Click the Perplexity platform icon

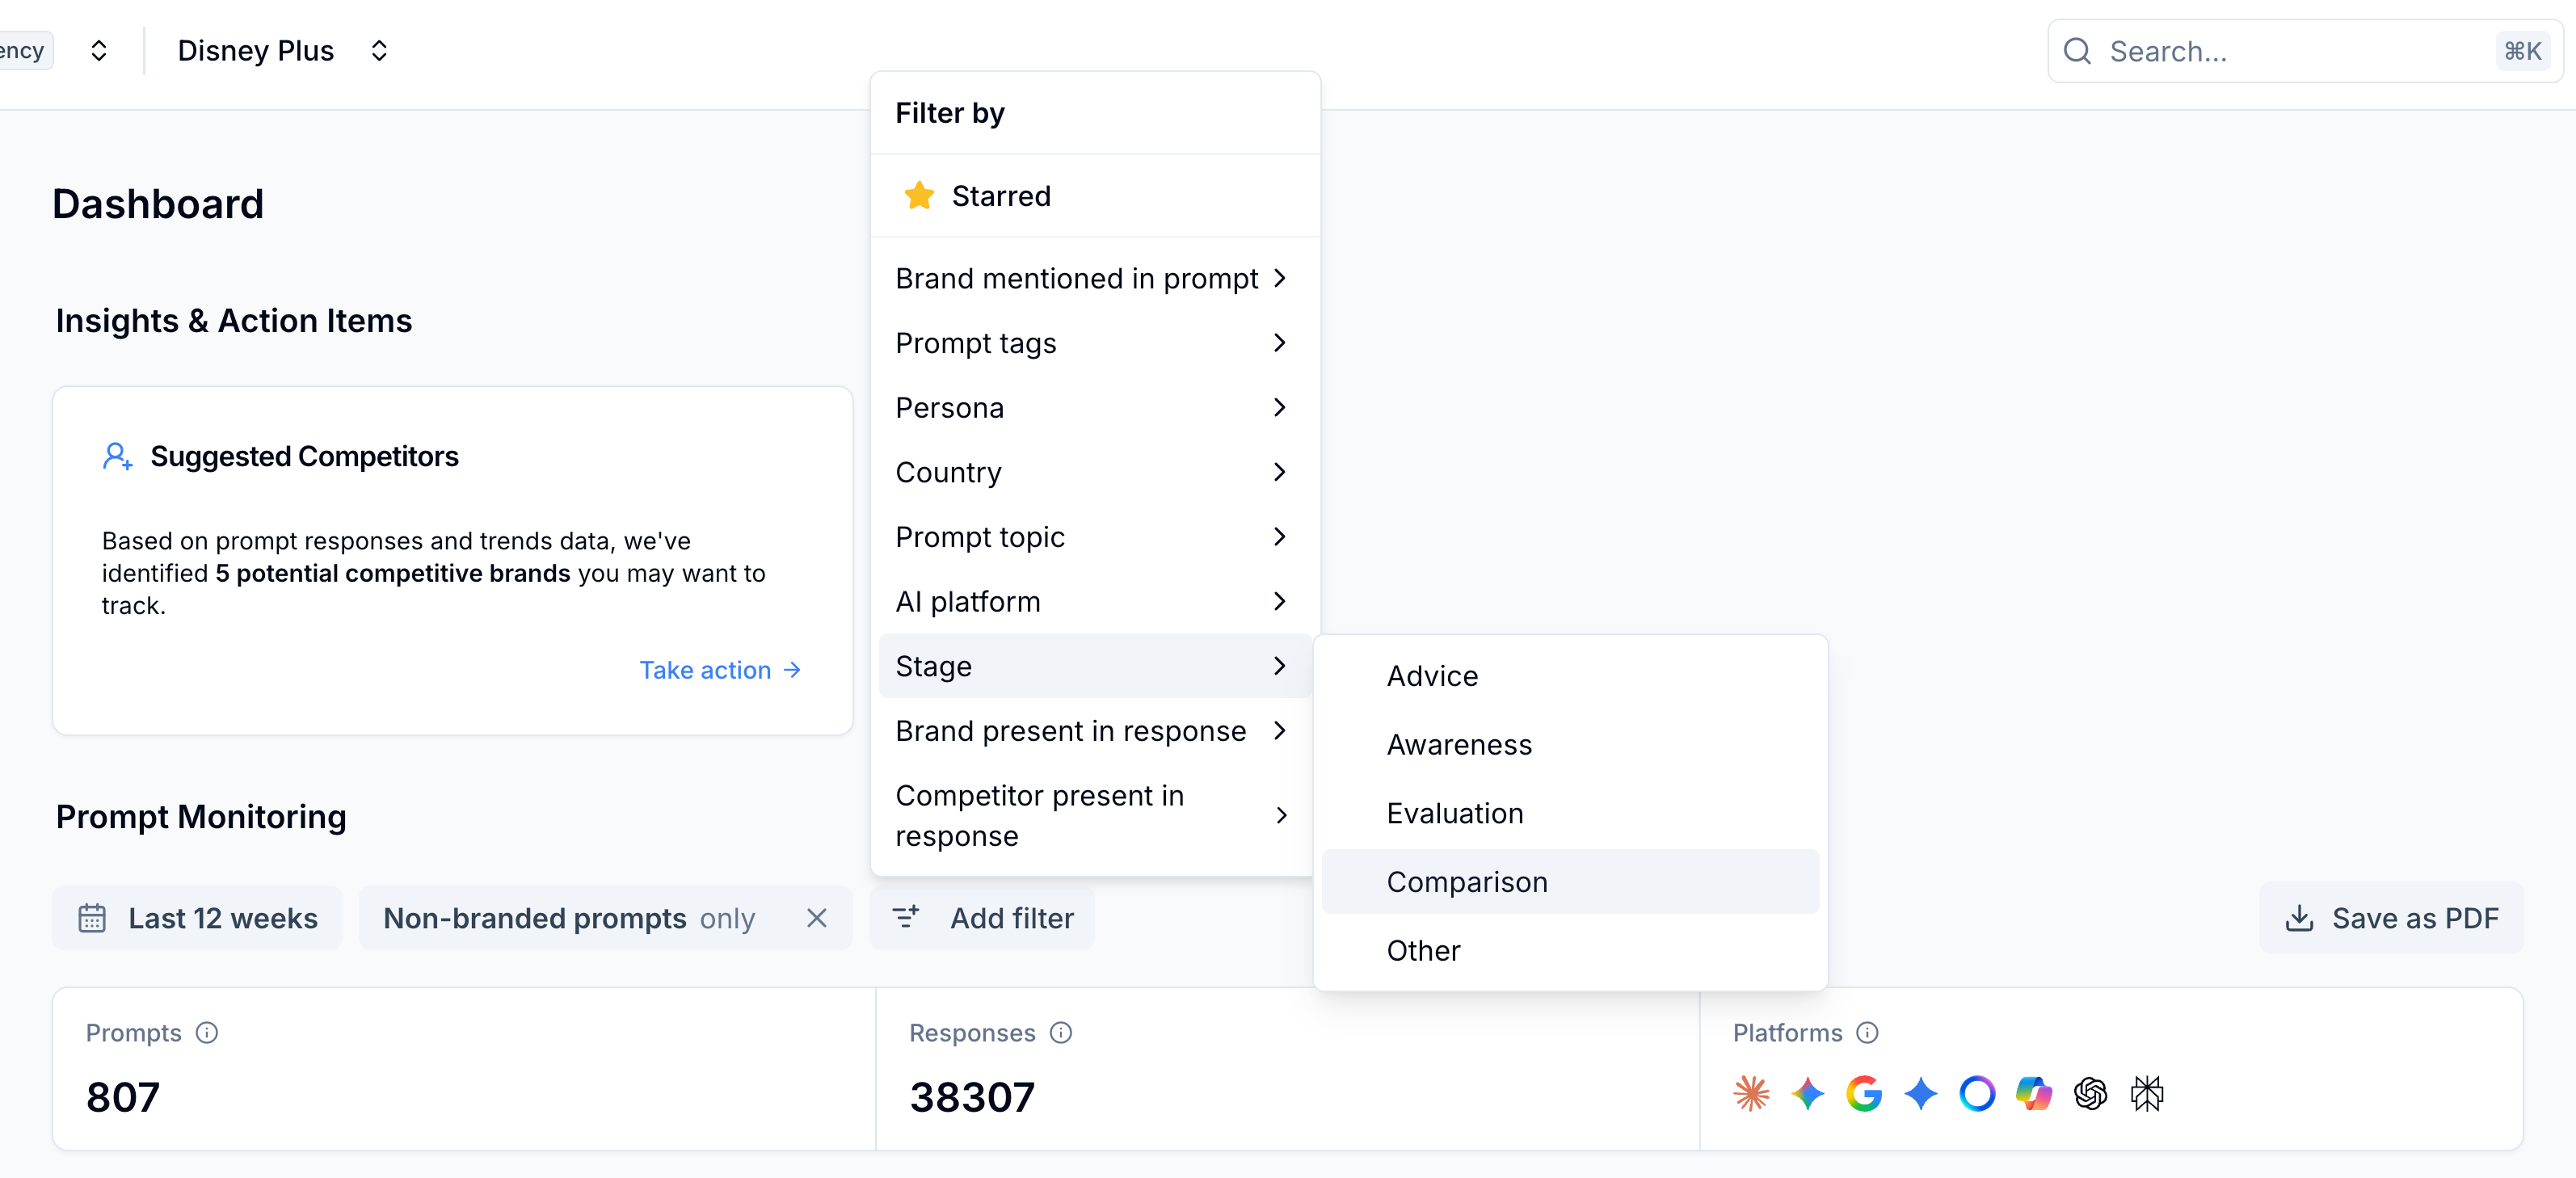[2147, 1093]
